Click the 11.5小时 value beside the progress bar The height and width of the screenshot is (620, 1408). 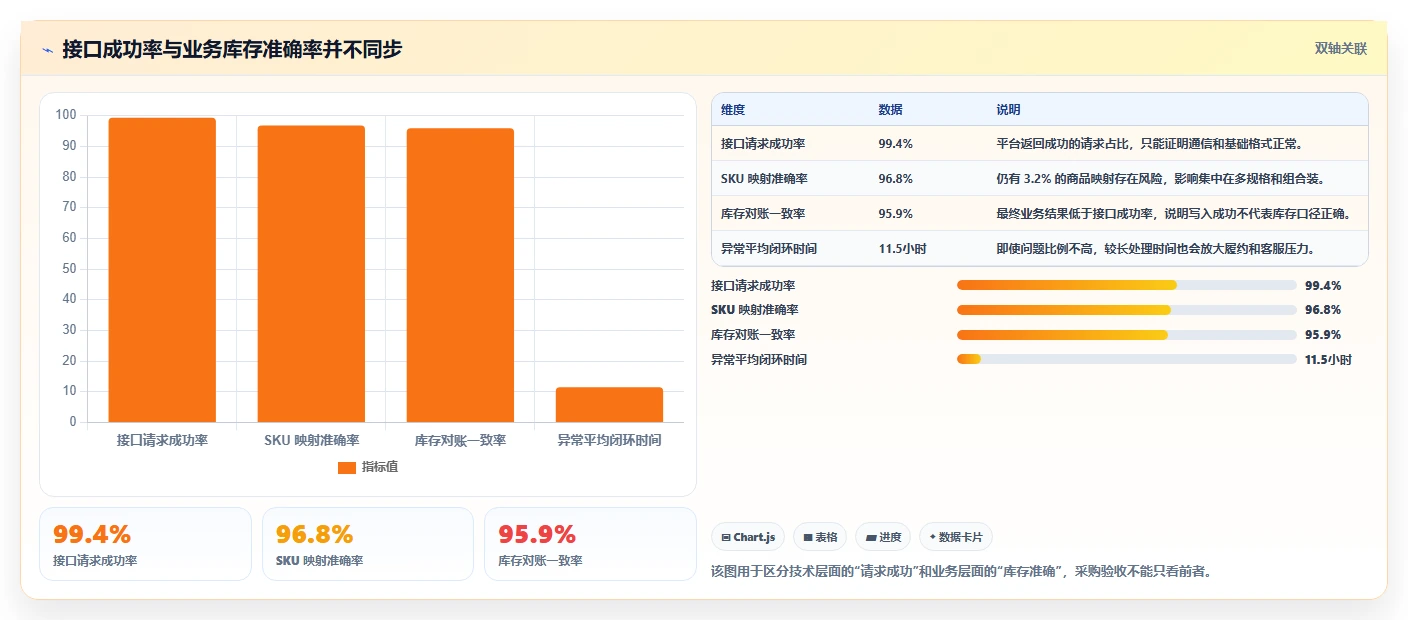coord(1328,360)
